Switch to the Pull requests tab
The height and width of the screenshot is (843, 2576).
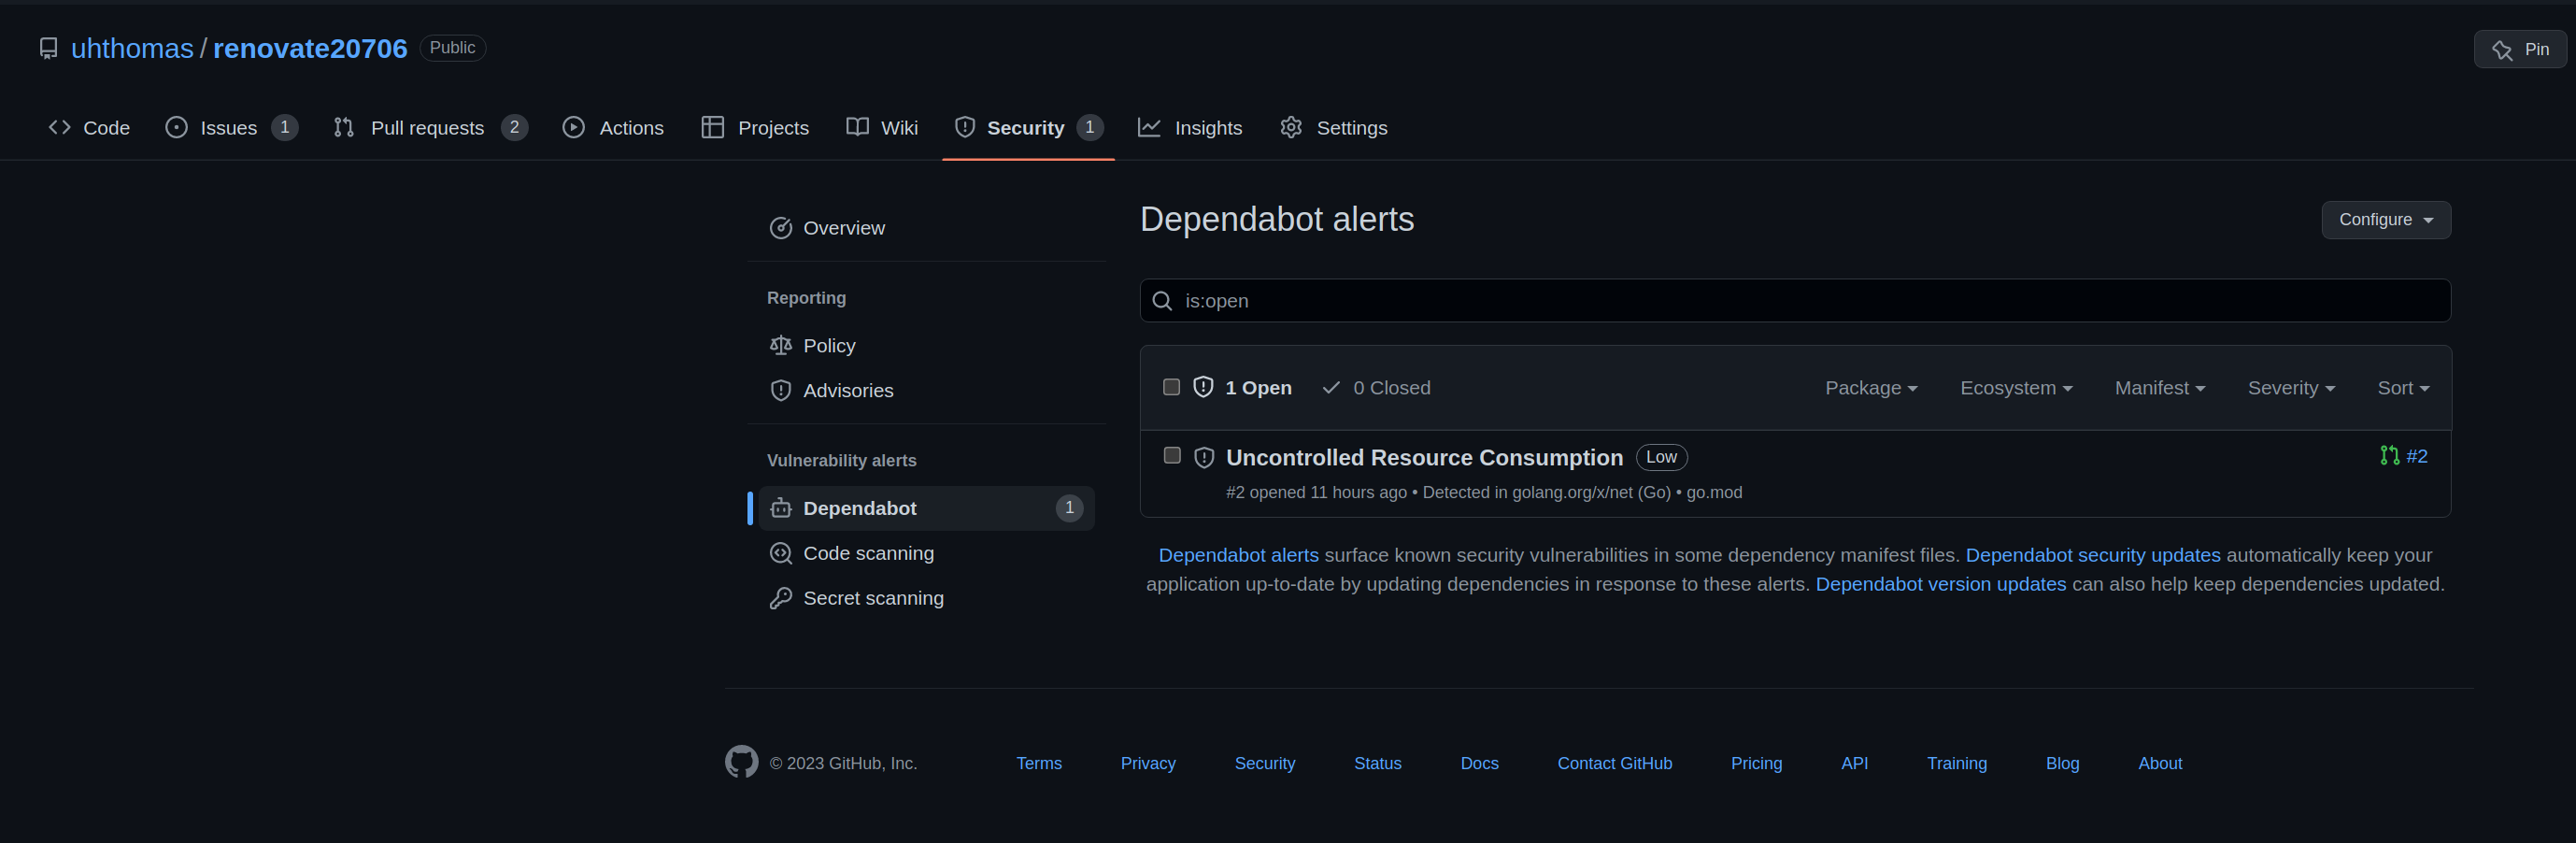(x=430, y=128)
